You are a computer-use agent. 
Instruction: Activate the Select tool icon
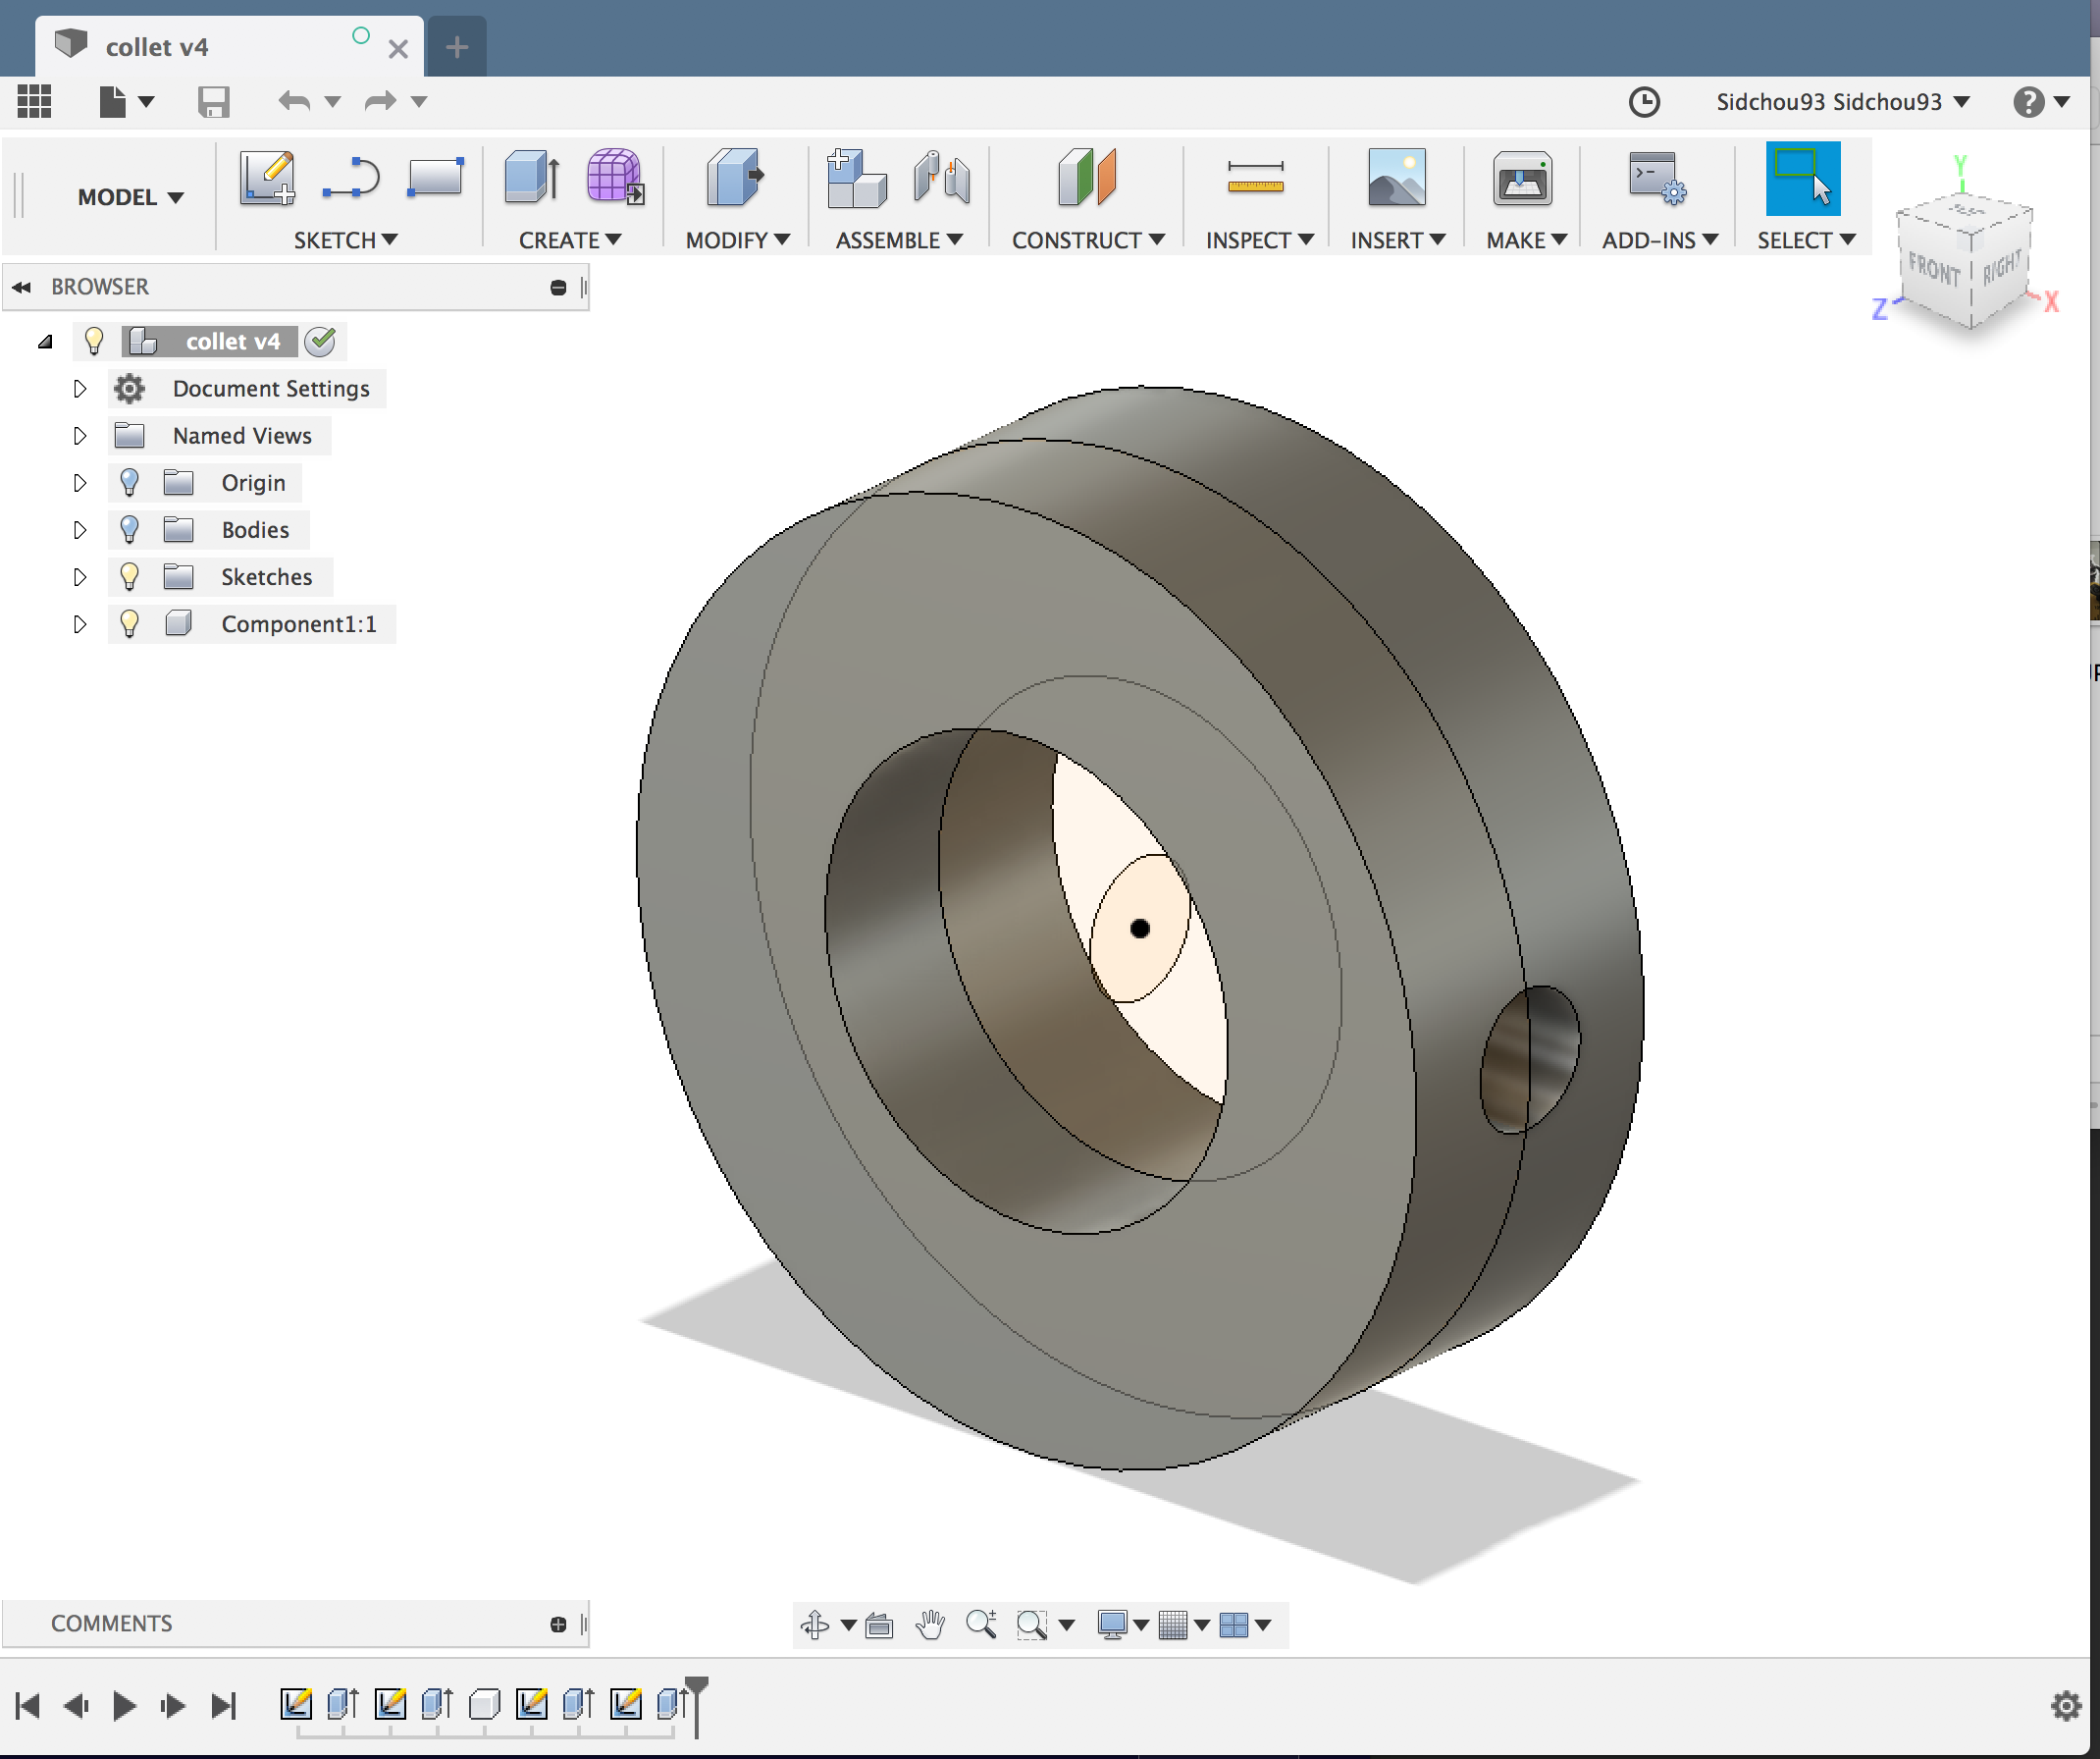click(1803, 178)
